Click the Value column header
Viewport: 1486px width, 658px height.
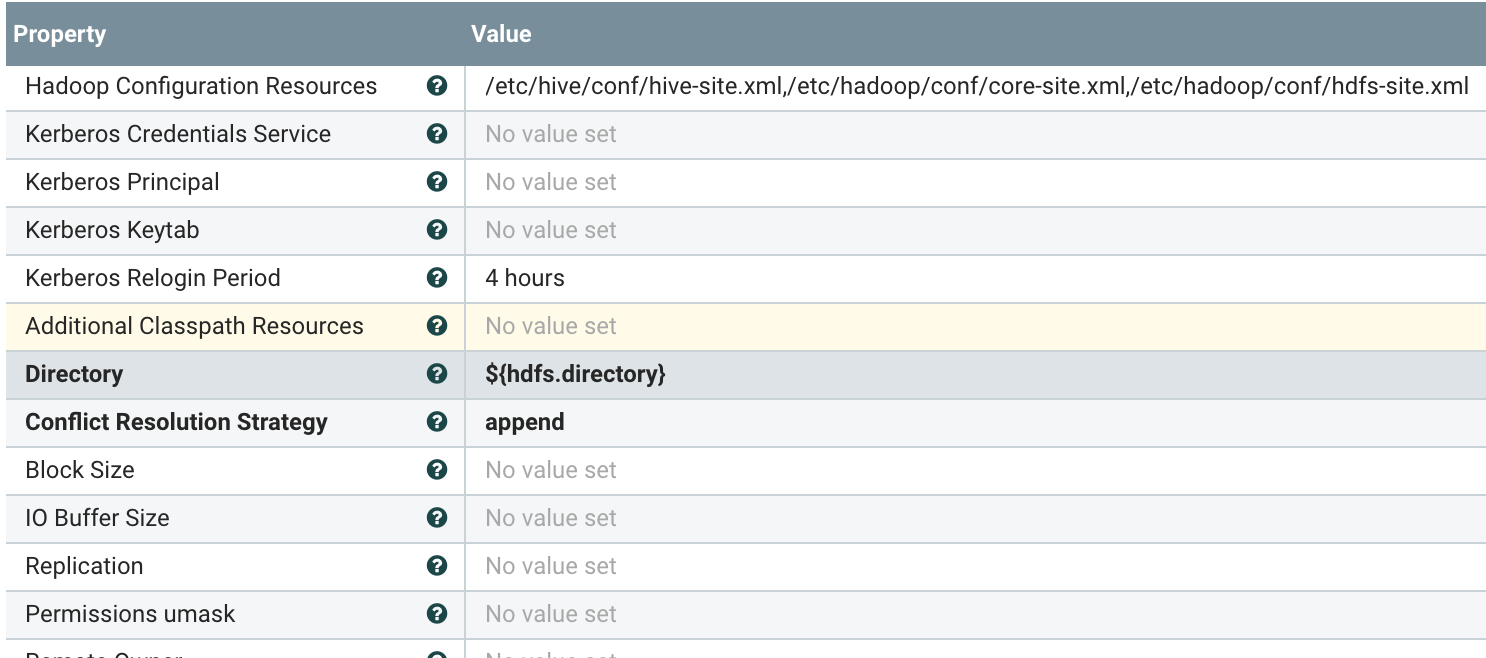501,34
